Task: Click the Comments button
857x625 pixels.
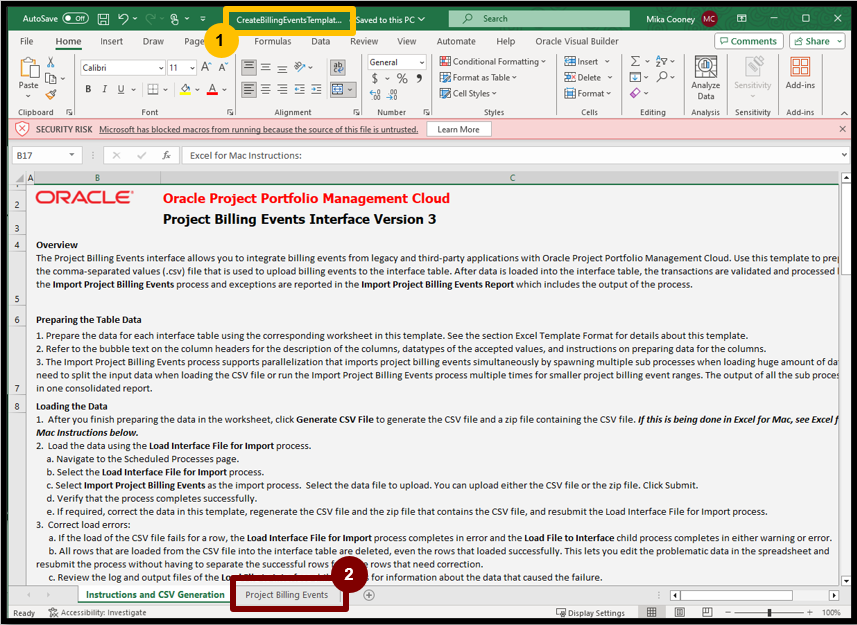Action: 748,41
